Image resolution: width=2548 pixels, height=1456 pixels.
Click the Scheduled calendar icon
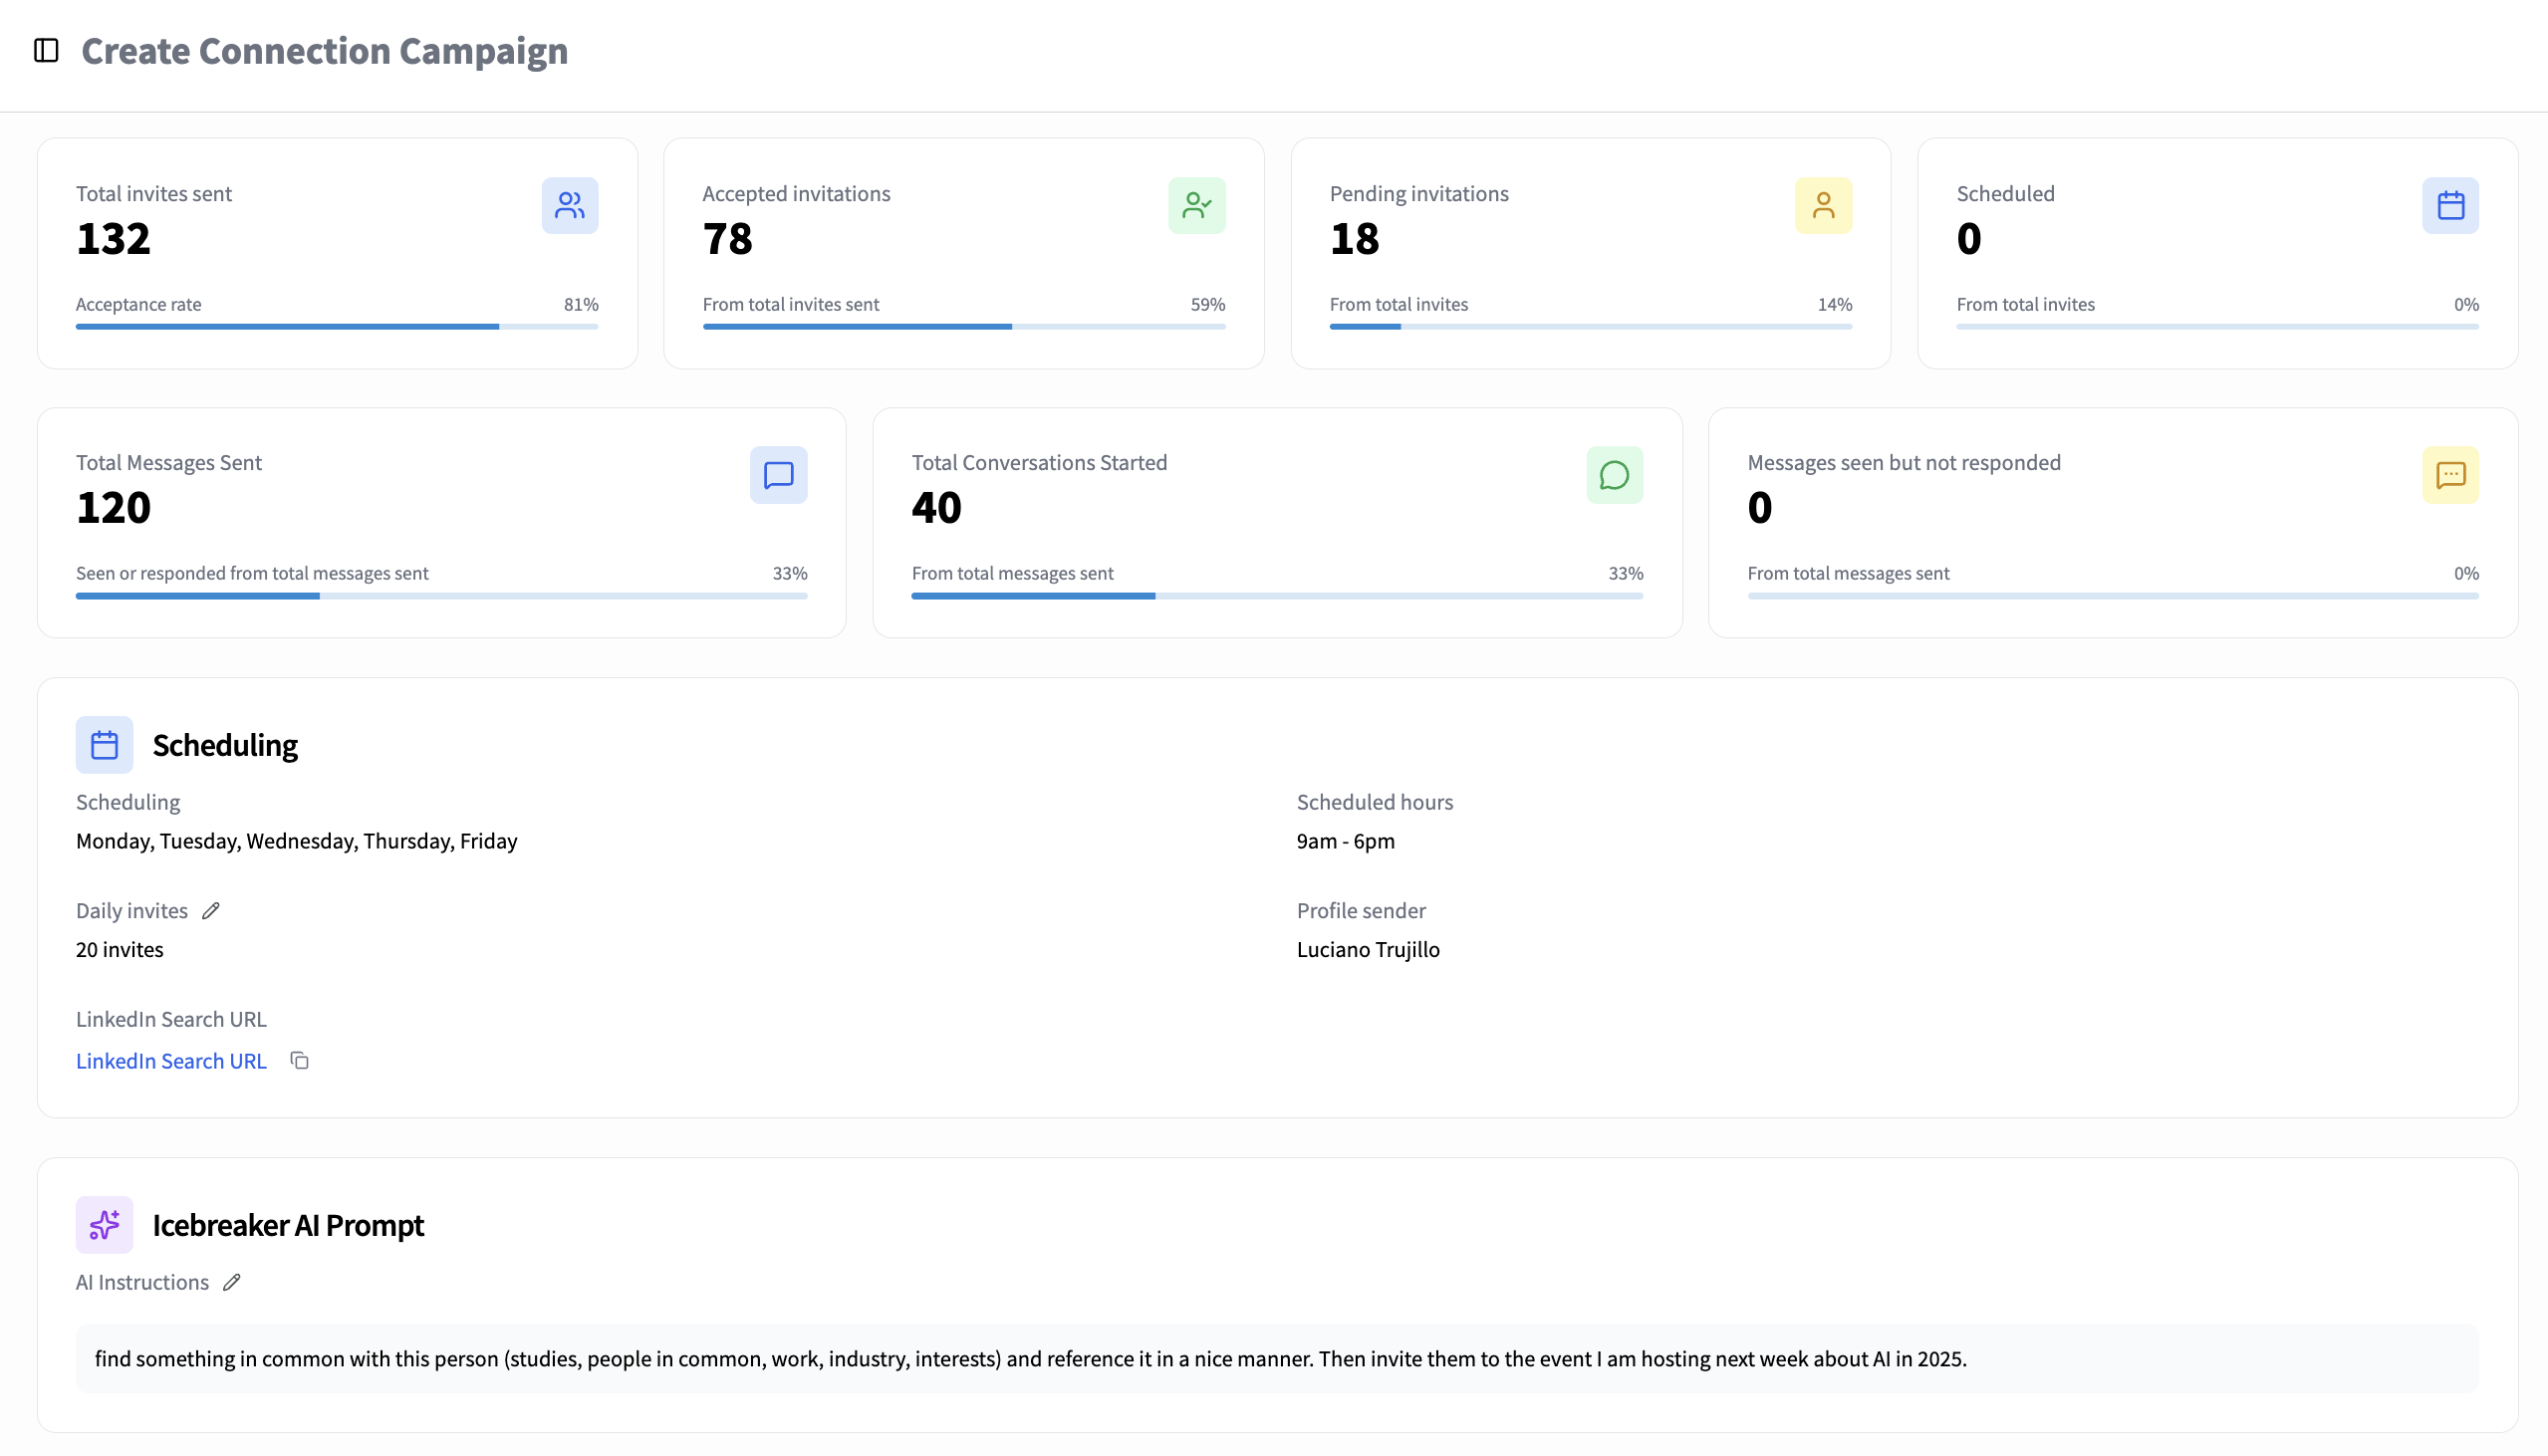click(x=2451, y=205)
